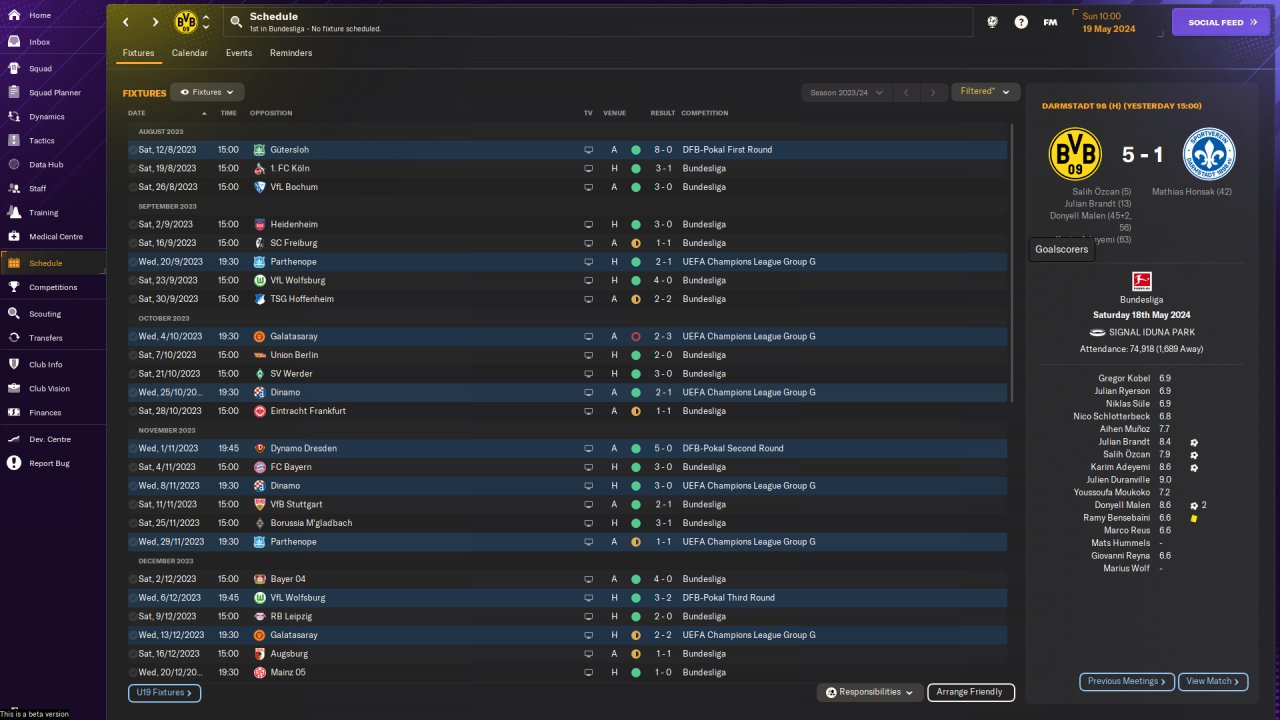Open the Fixtures view dropdown
Screen dimensions: 1280x720
click(x=207, y=92)
